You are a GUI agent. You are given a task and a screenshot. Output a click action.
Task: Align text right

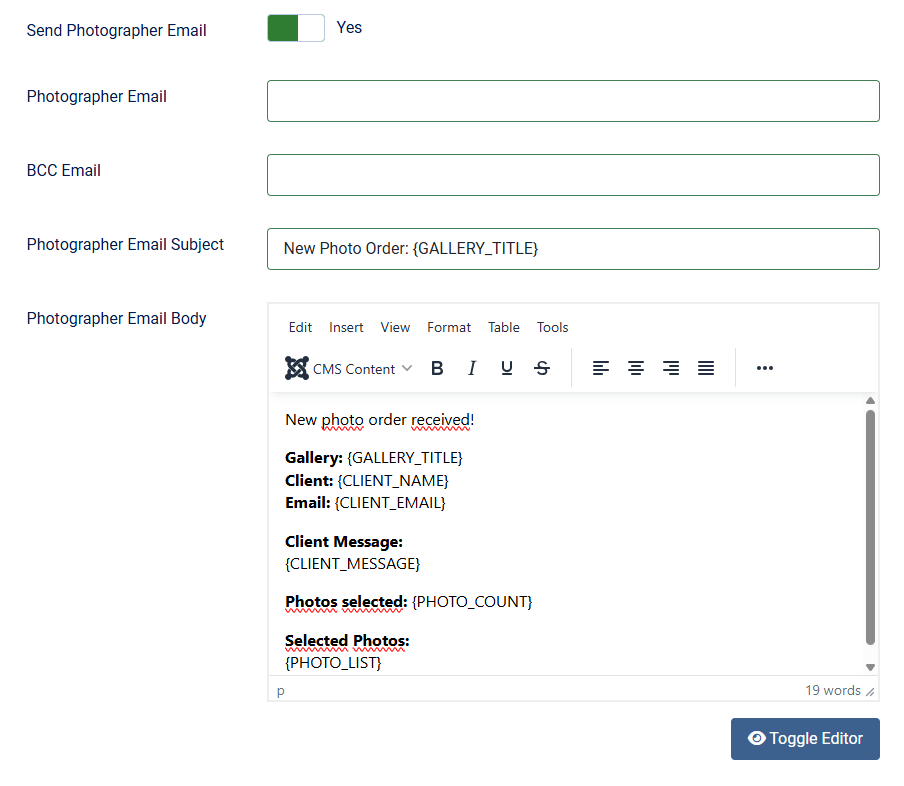pyautogui.click(x=671, y=368)
